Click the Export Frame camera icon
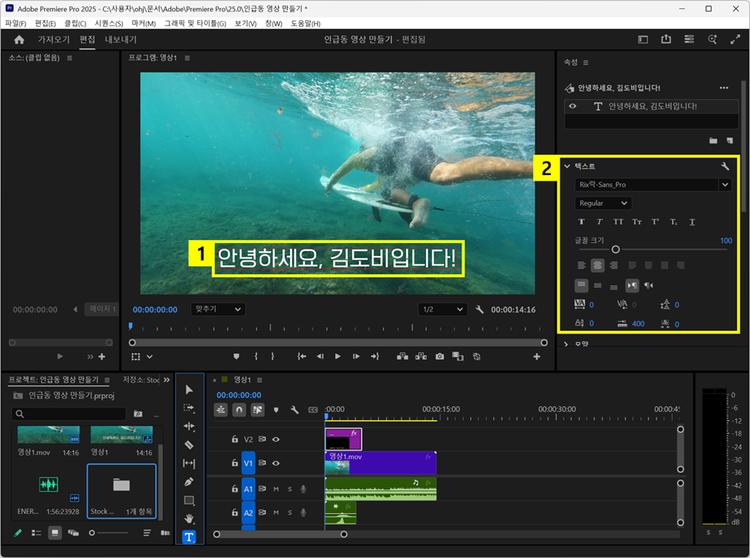The image size is (750, 558). point(439,356)
